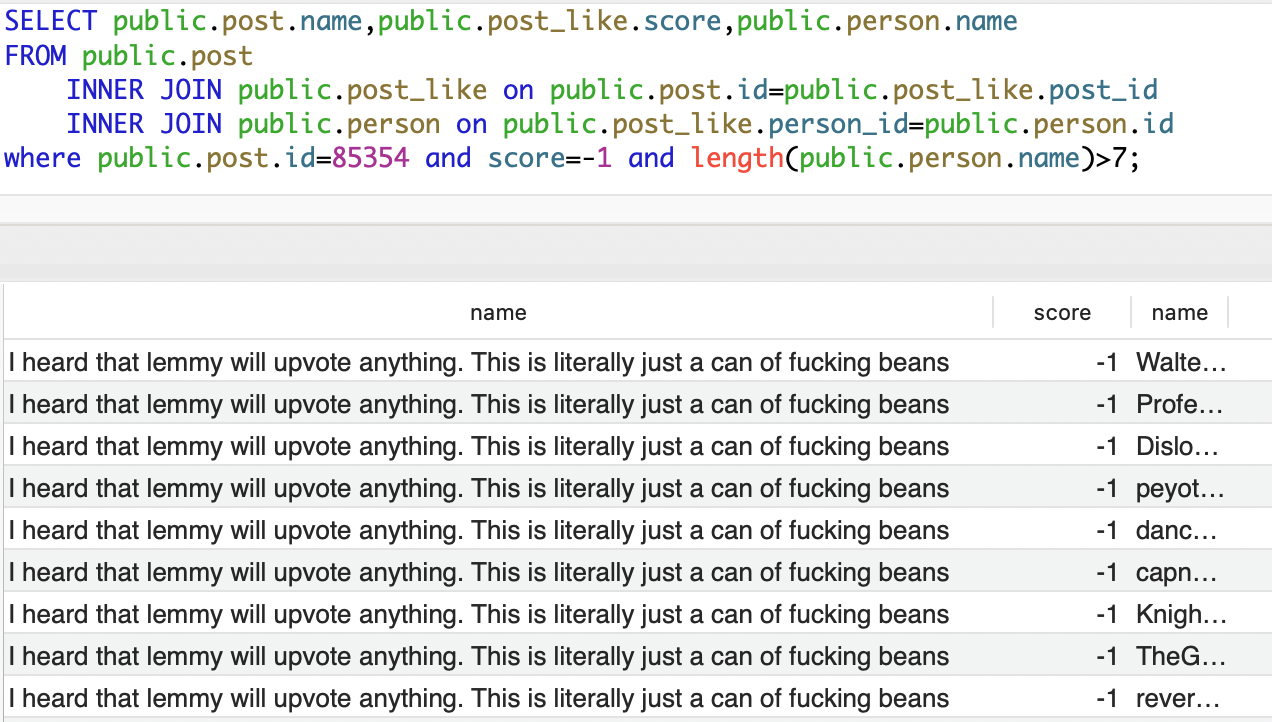Click the capn… name cell
This screenshot has width=1272, height=722.
1177,572
